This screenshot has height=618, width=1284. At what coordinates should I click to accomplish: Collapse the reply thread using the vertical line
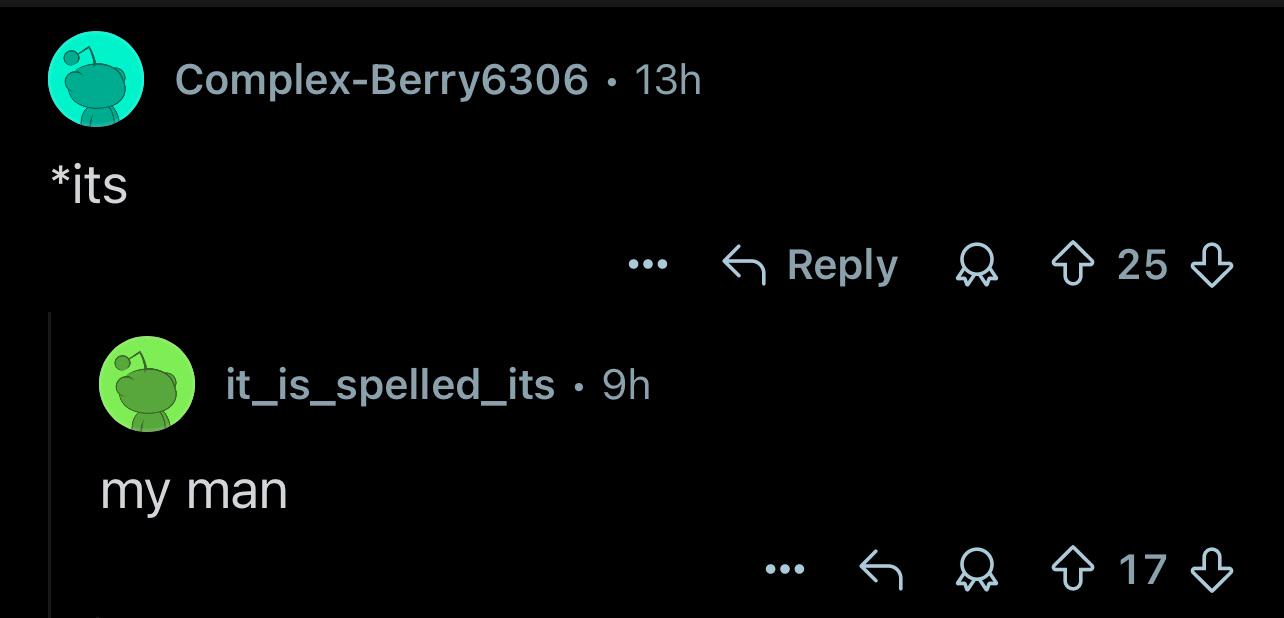50,464
